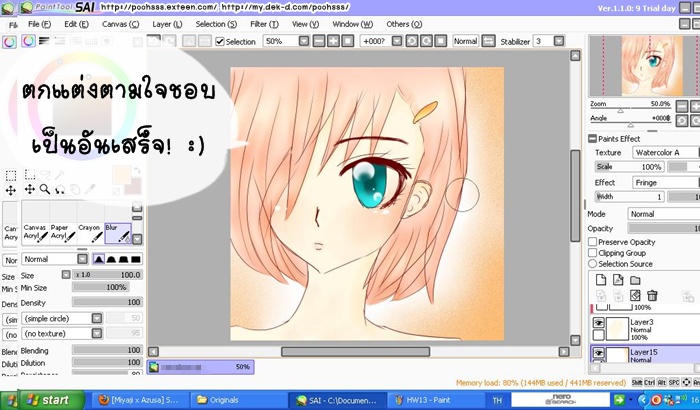The height and width of the screenshot is (410, 700).
Task: Open the Filter menu
Action: click(264, 24)
